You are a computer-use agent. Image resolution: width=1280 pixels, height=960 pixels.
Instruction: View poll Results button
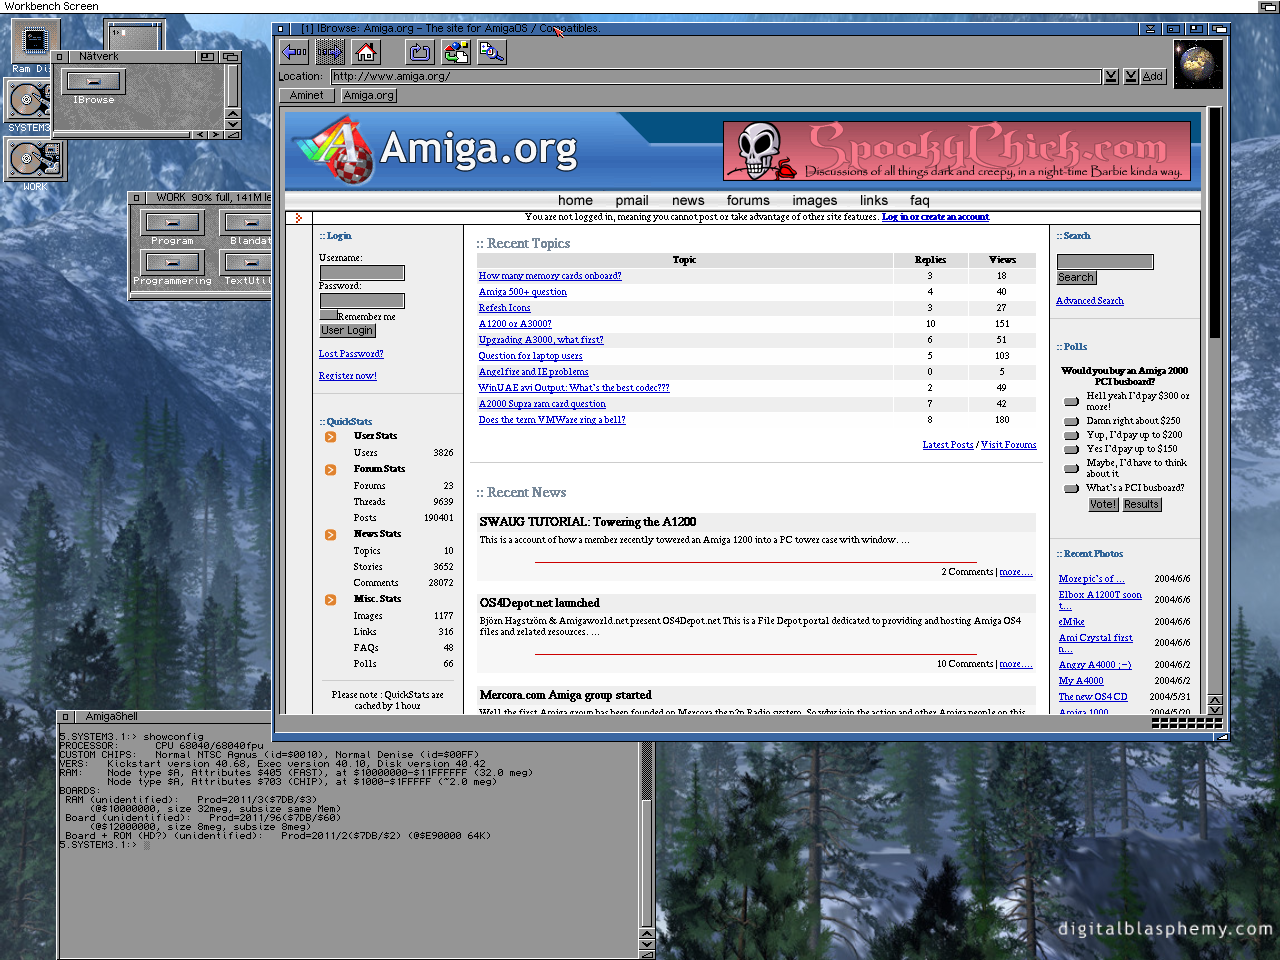1141,505
